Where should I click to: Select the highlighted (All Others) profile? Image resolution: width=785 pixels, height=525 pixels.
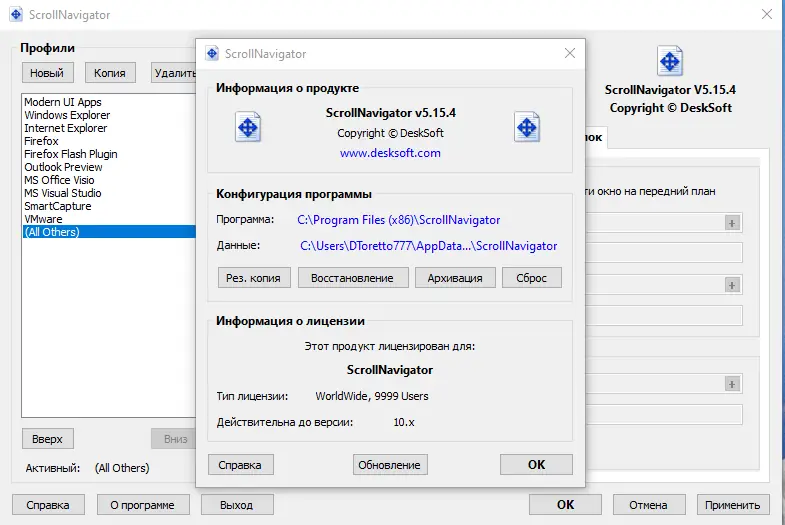(109, 232)
